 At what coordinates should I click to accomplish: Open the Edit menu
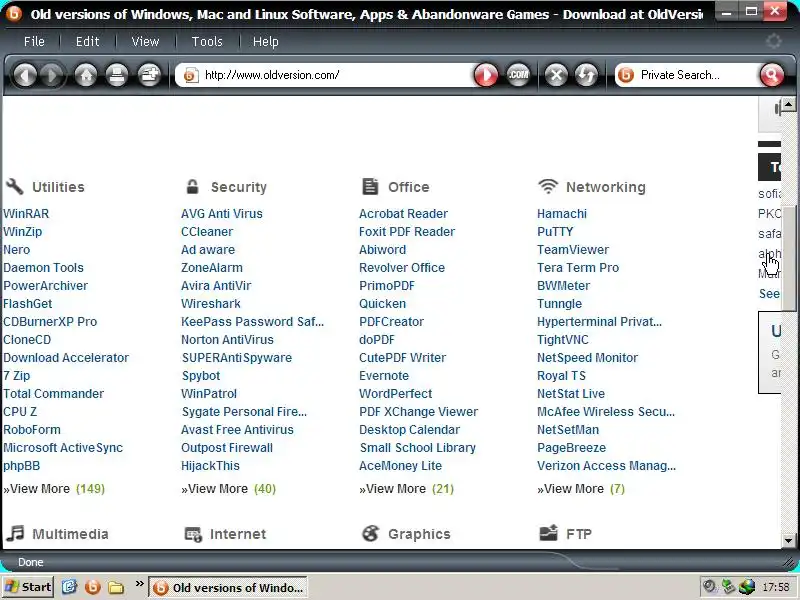pos(87,41)
